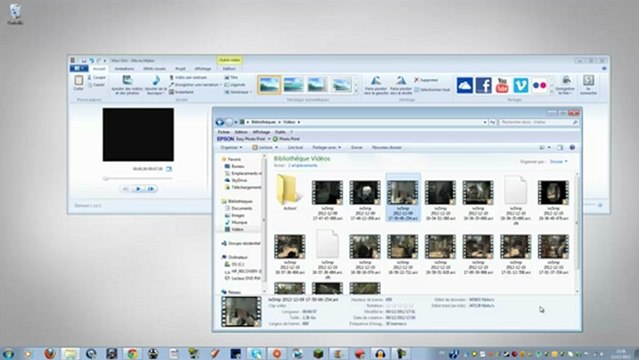Image resolution: width=639 pixels, height=360 pixels.
Task: Open Enregistrer une narration dropdown arrow
Action: tap(221, 85)
